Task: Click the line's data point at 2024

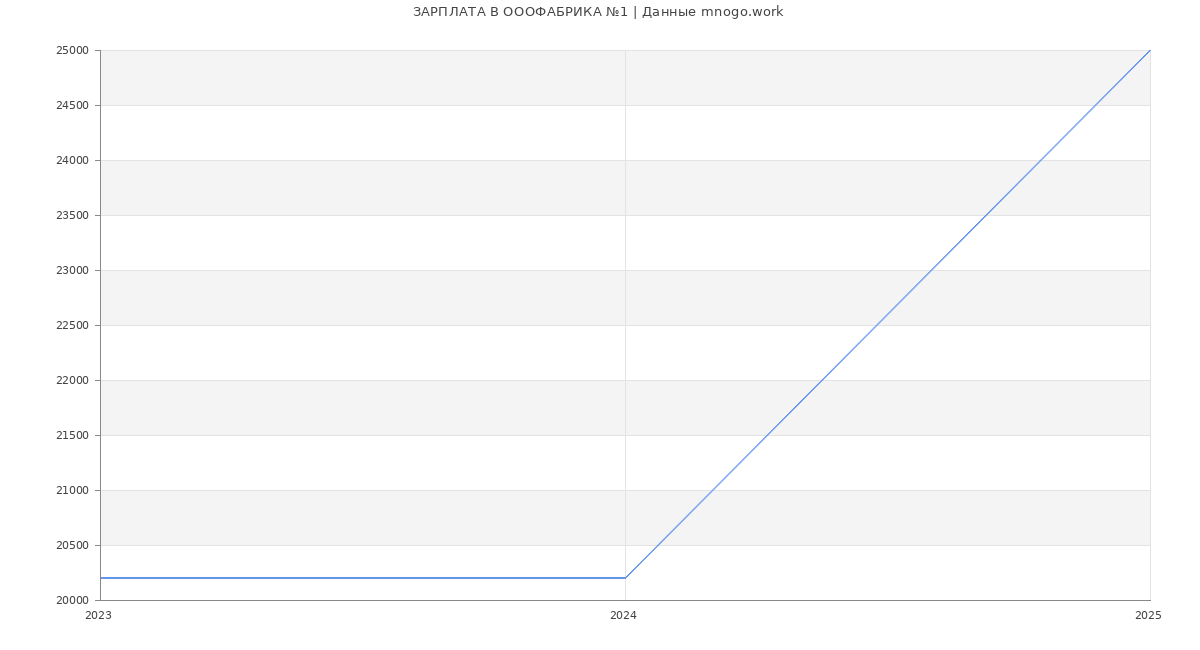Action: [625, 578]
